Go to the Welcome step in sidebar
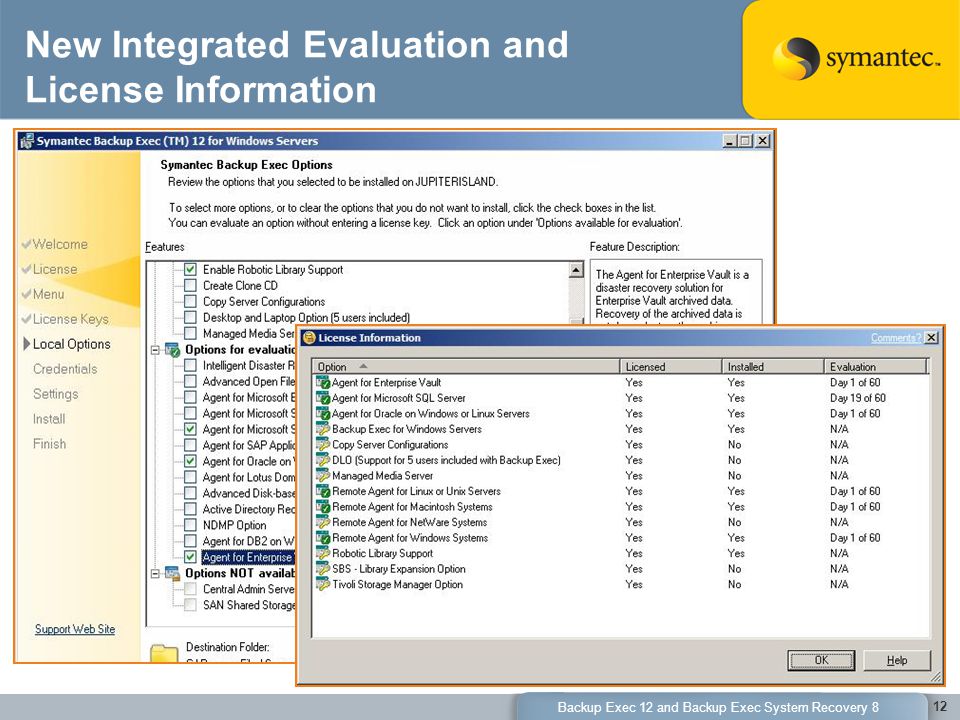The image size is (960, 720). pyautogui.click(x=60, y=244)
